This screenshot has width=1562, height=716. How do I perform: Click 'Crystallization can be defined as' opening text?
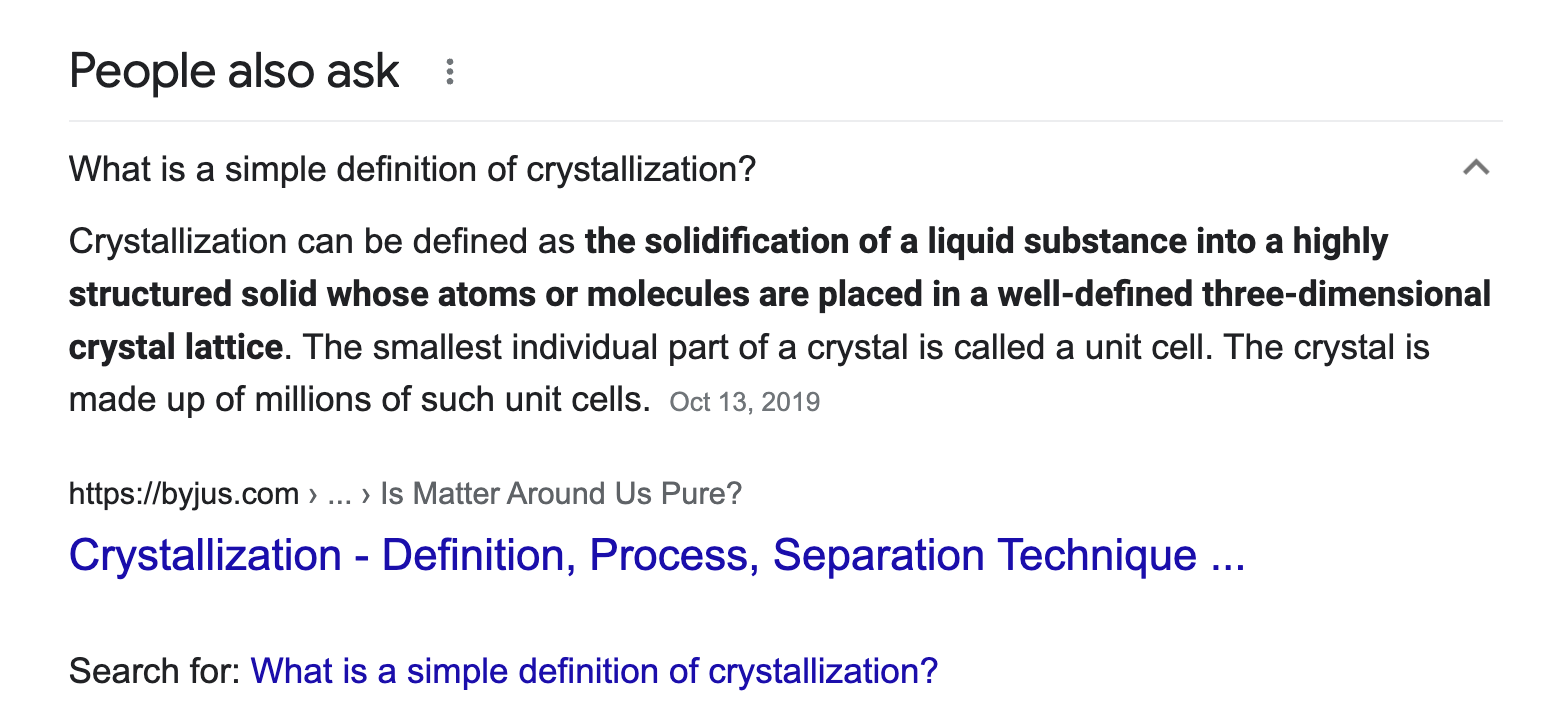[322, 242]
